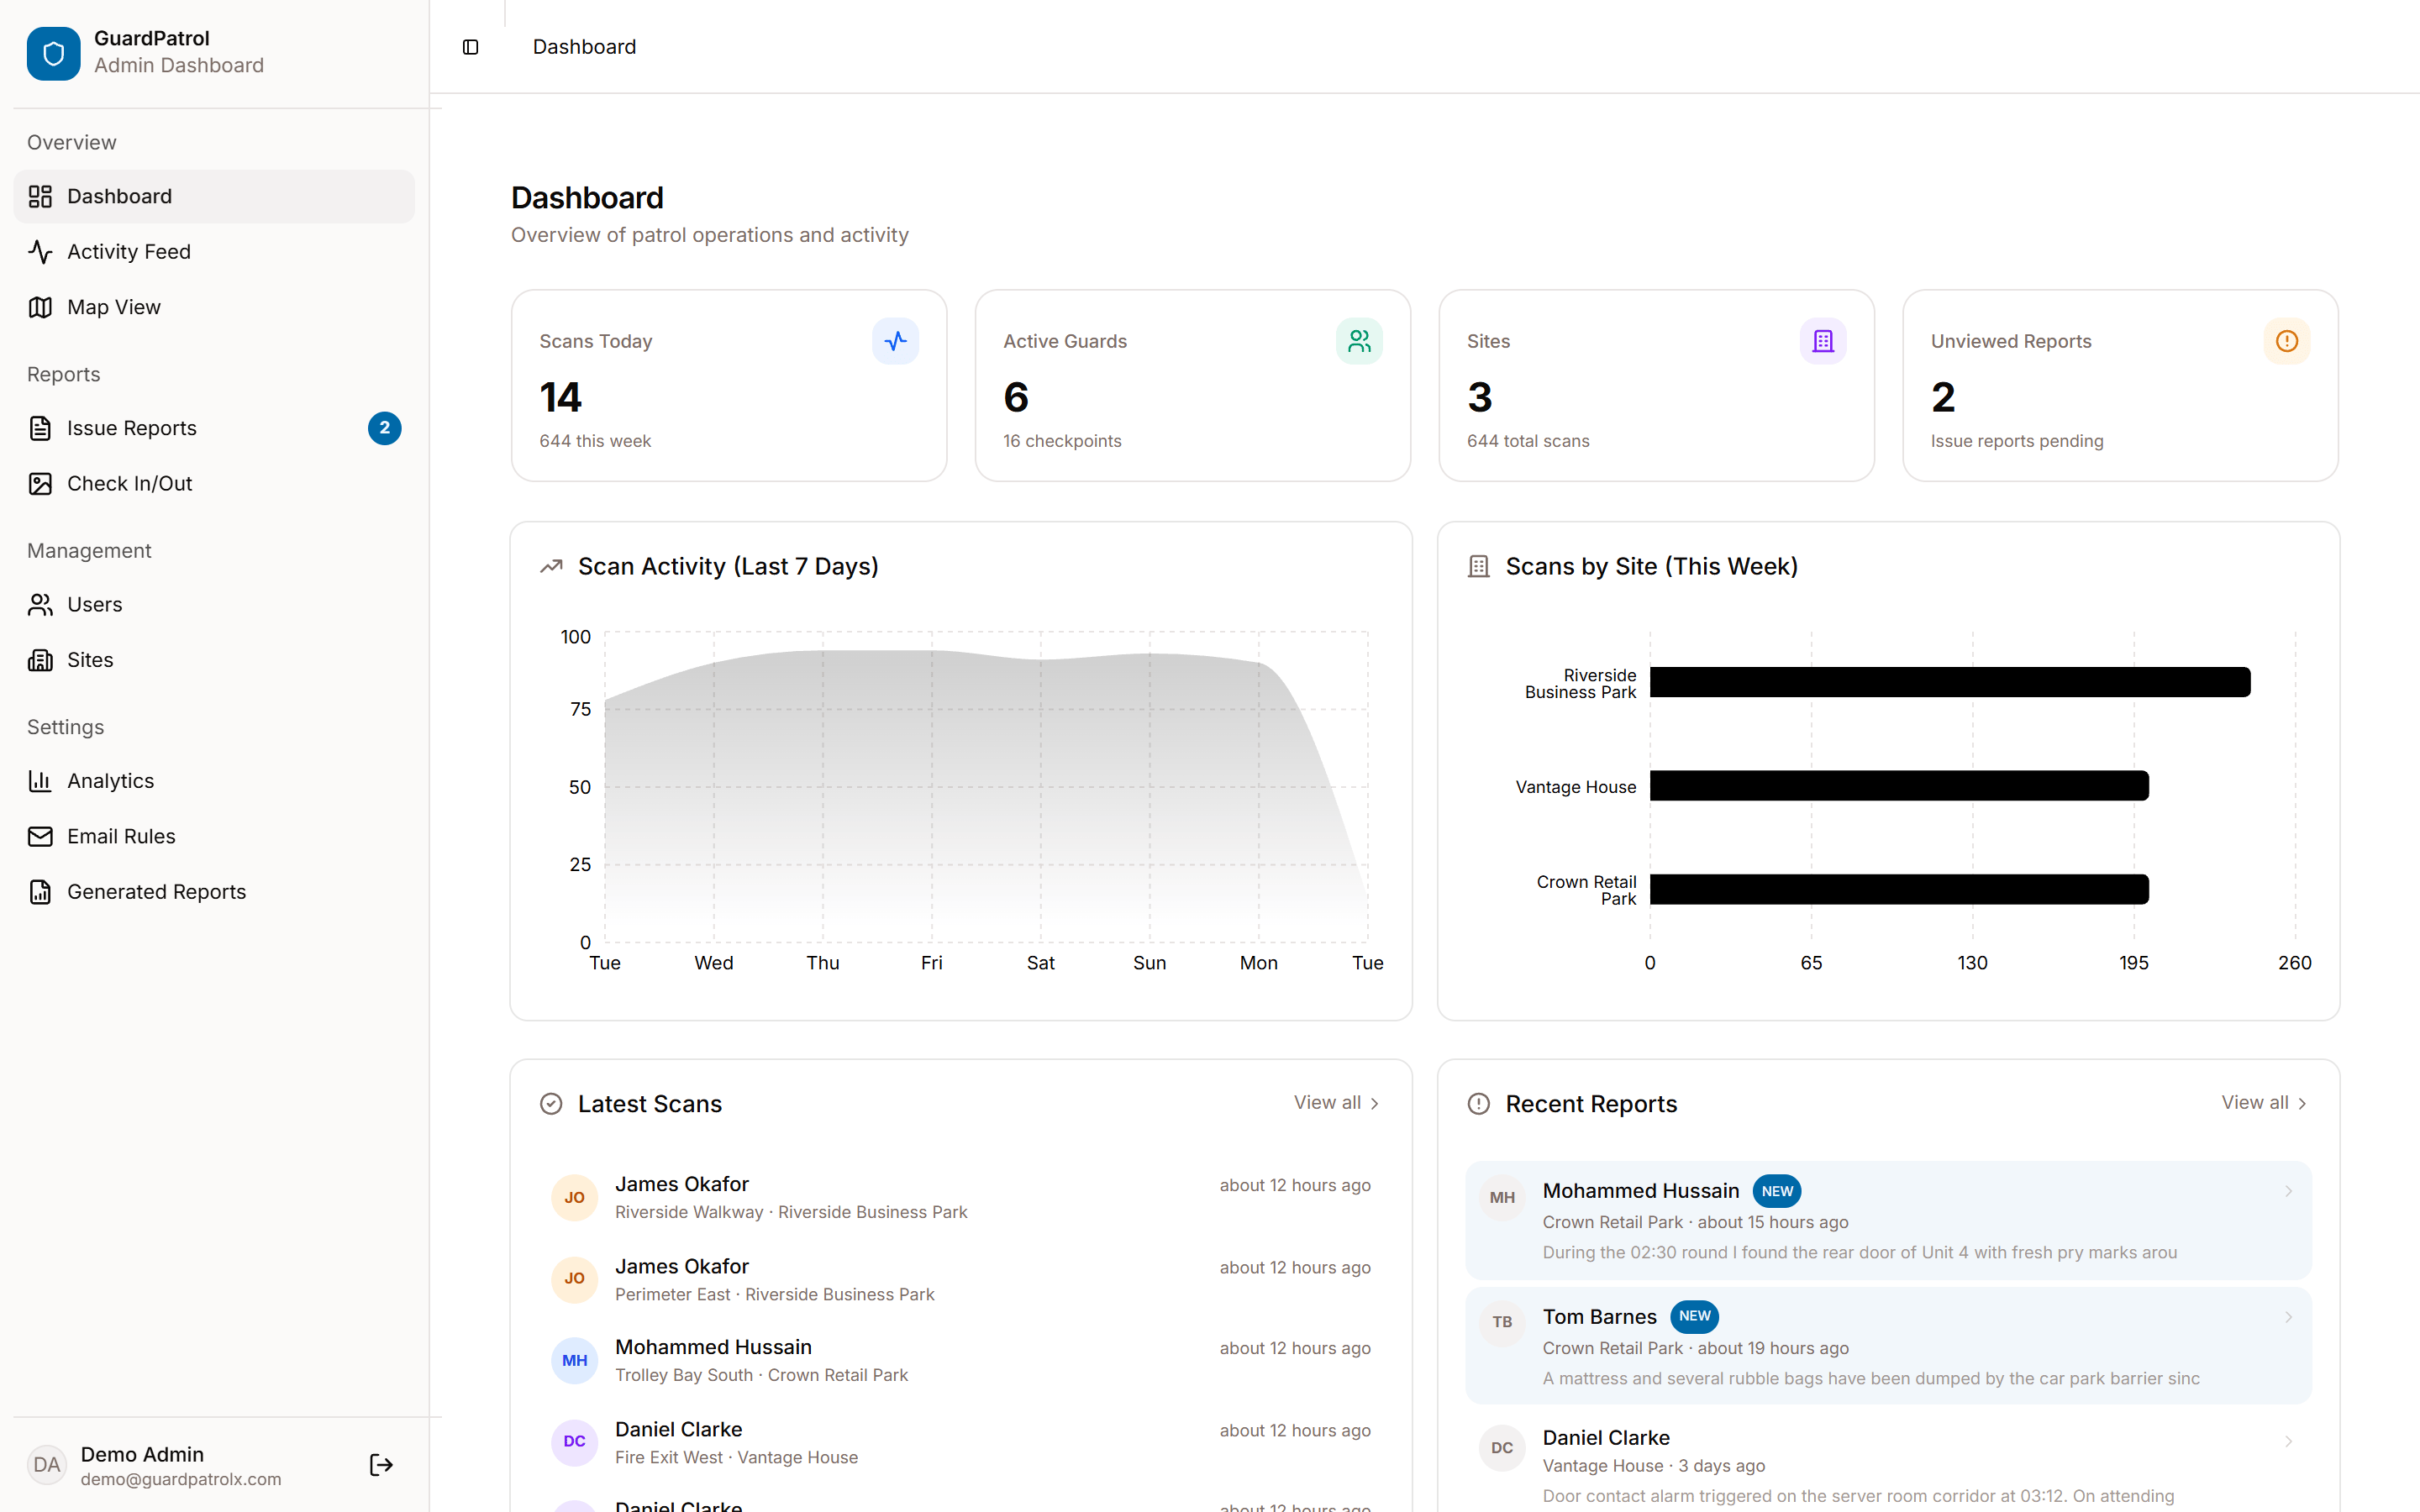Click the Scan Activity trend icon
This screenshot has height=1512, width=2420.
(x=551, y=567)
